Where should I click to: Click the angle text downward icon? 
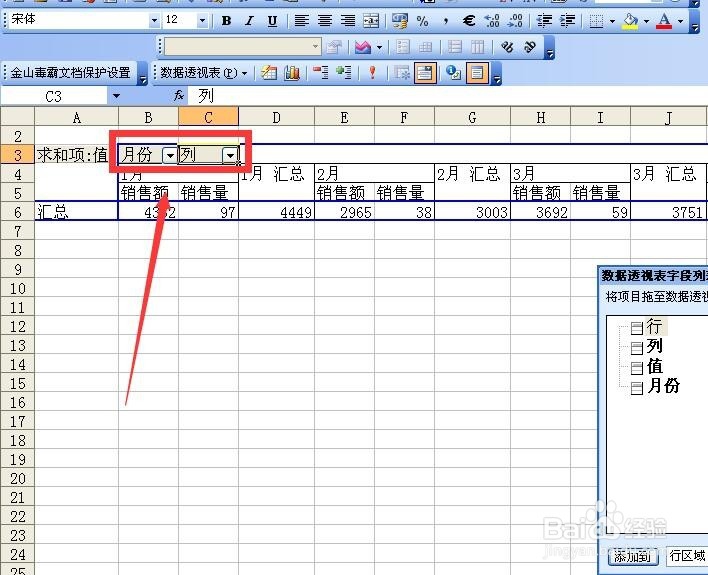pos(507,47)
